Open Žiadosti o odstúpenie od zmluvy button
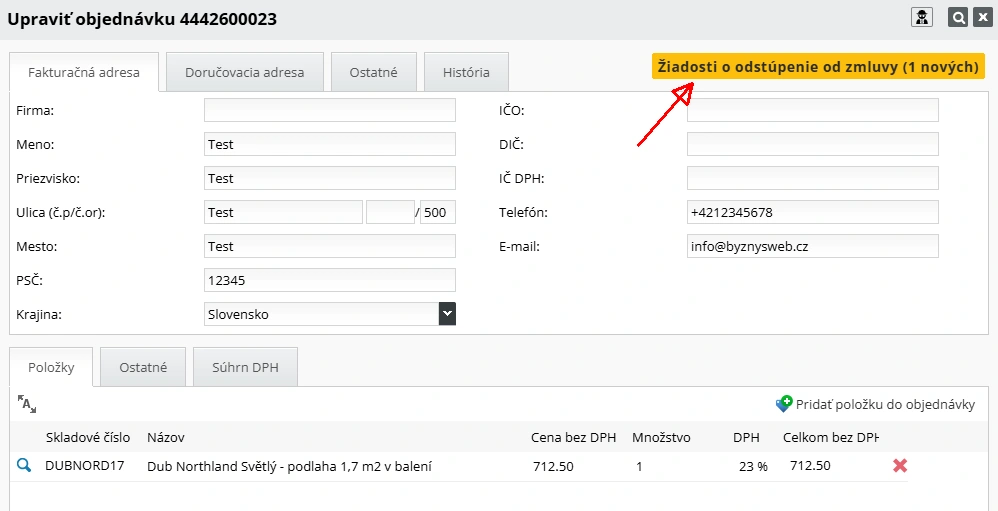The image size is (998, 511). coord(818,66)
